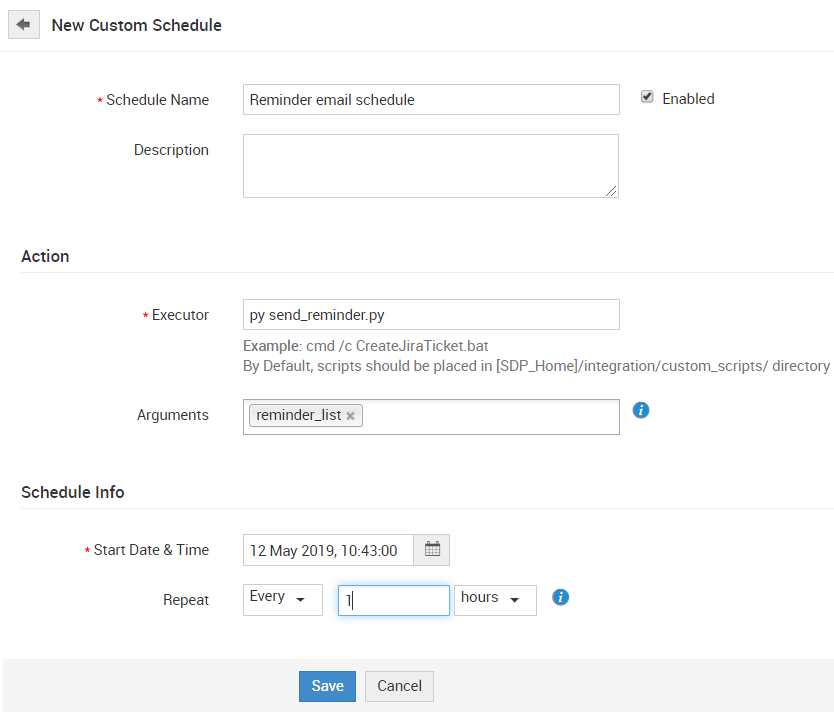834x712 pixels.
Task: Toggle the Enabled checkbox
Action: tap(647, 97)
